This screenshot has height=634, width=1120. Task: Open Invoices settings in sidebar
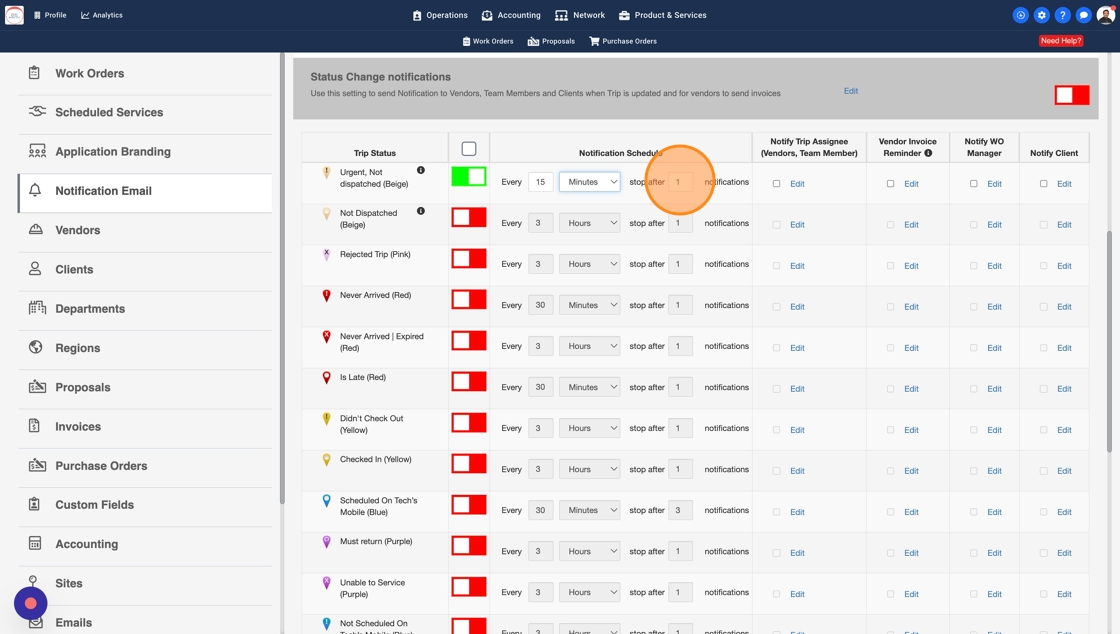click(145, 426)
